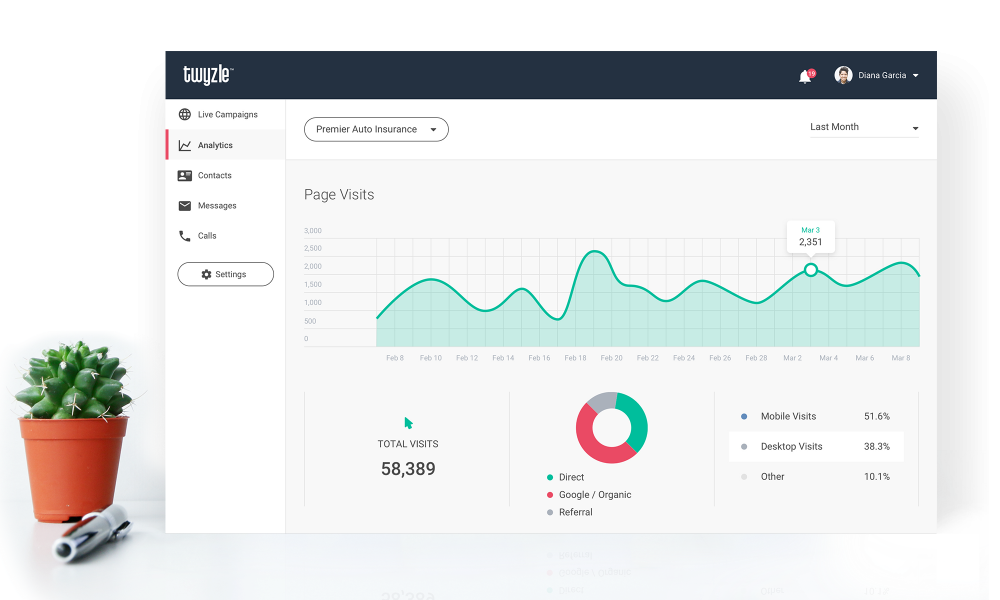The image size is (1000, 600).
Task: Click the traffic sources donut chart
Action: pyautogui.click(x=611, y=428)
